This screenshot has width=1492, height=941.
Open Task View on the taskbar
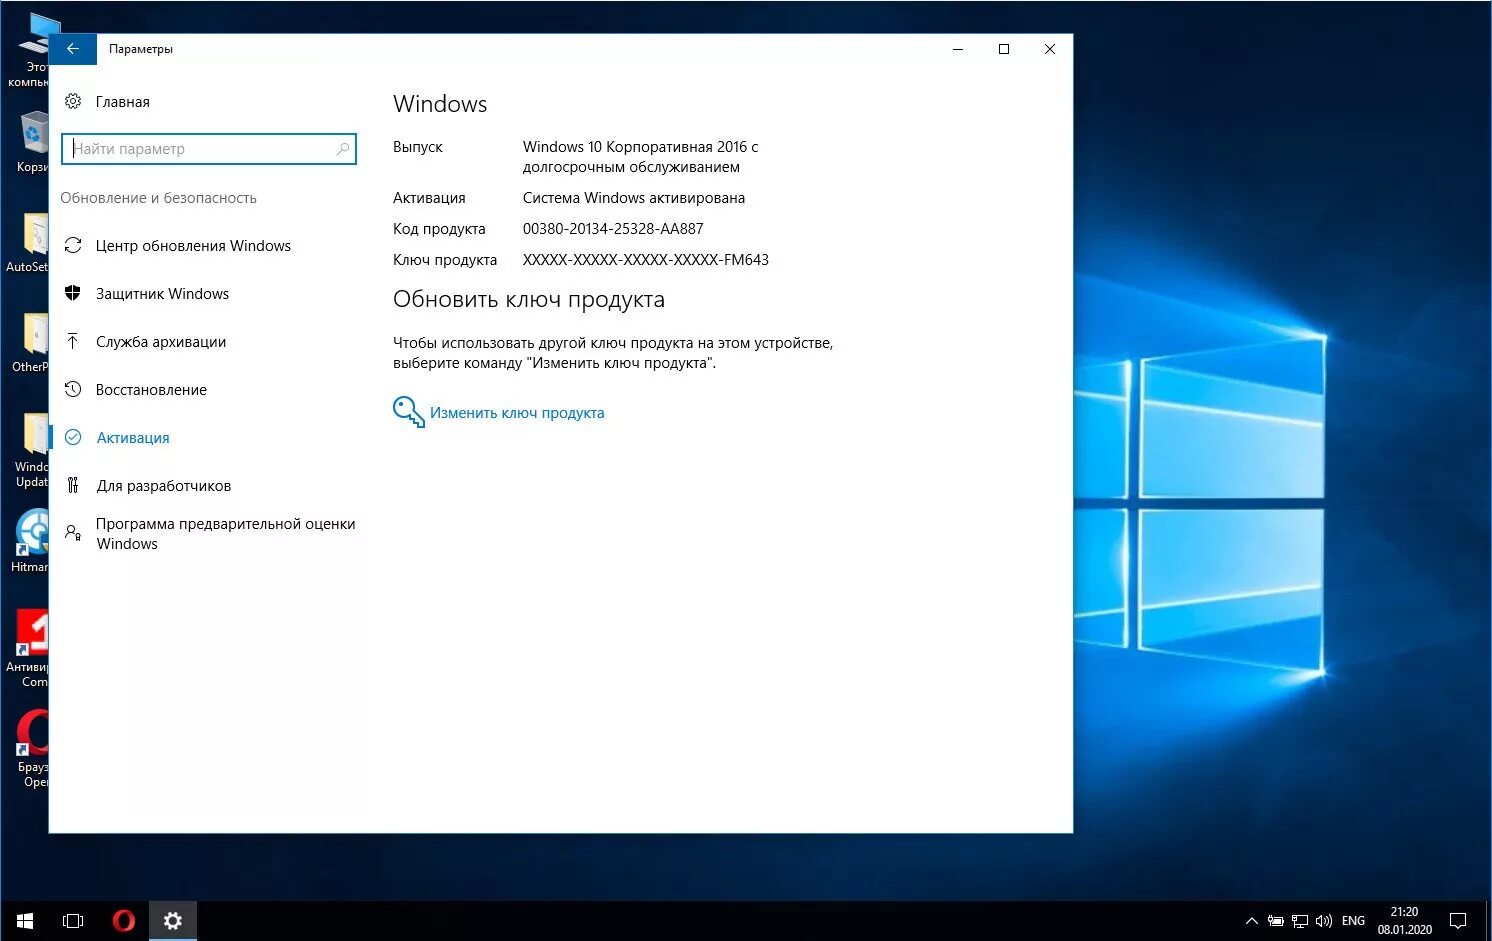click(73, 920)
